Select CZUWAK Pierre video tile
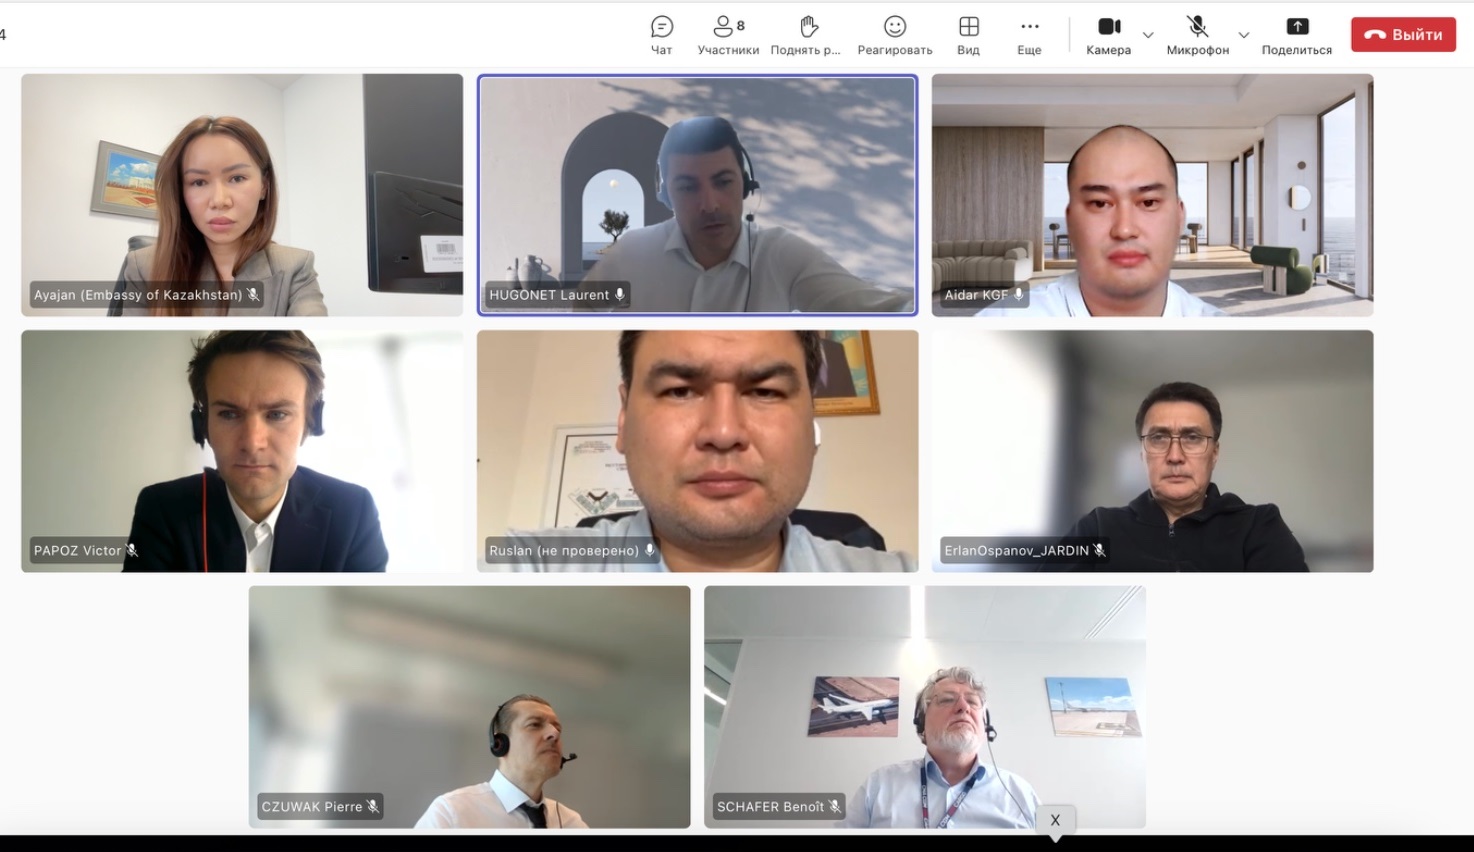 tap(469, 706)
